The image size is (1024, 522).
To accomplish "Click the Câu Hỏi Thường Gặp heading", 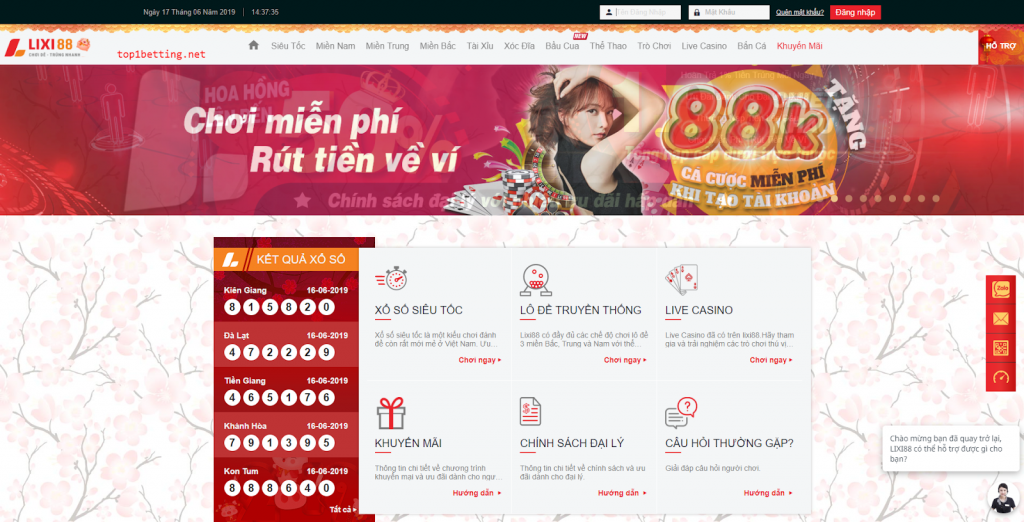I will (x=729, y=443).
